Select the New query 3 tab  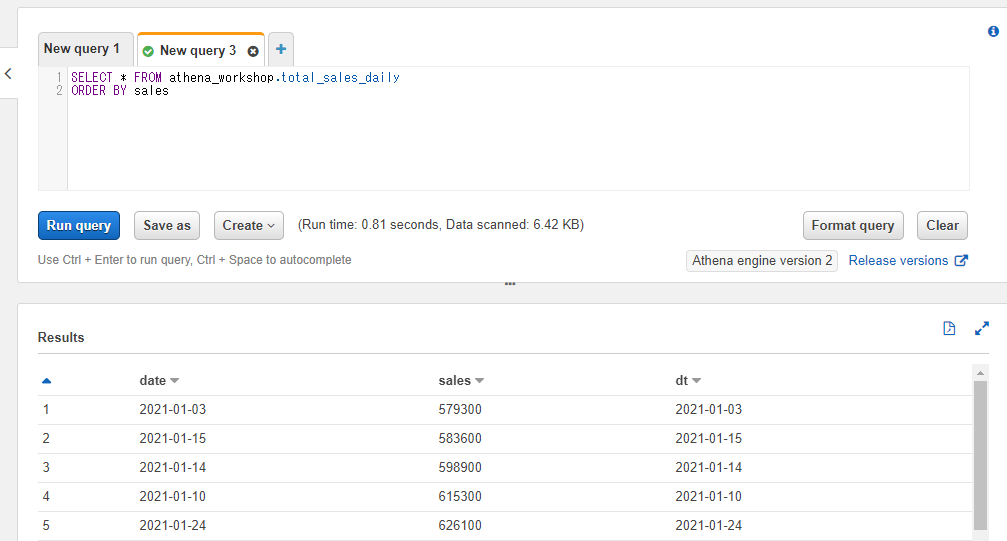click(198, 51)
